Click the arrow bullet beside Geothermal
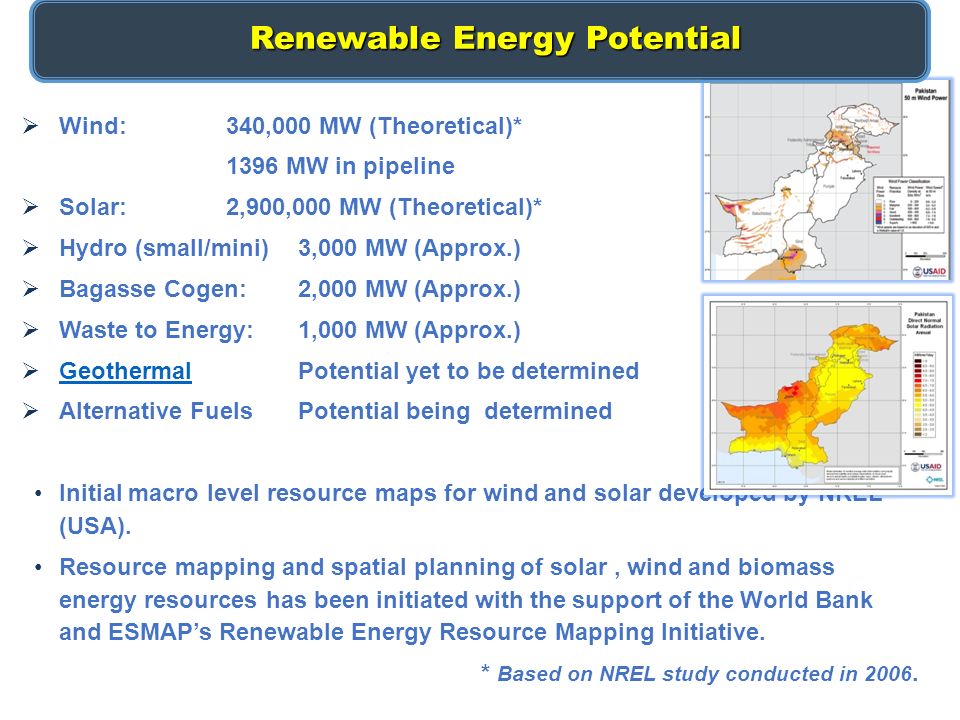Screen dimensions: 960x720 point(31,370)
